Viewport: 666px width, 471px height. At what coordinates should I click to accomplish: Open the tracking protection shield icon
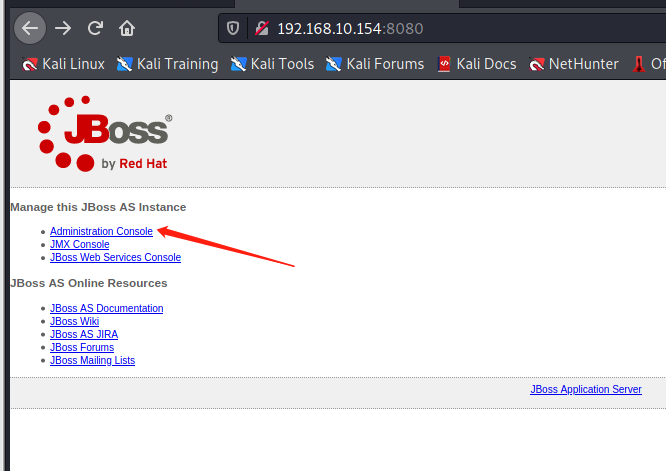pos(233,28)
